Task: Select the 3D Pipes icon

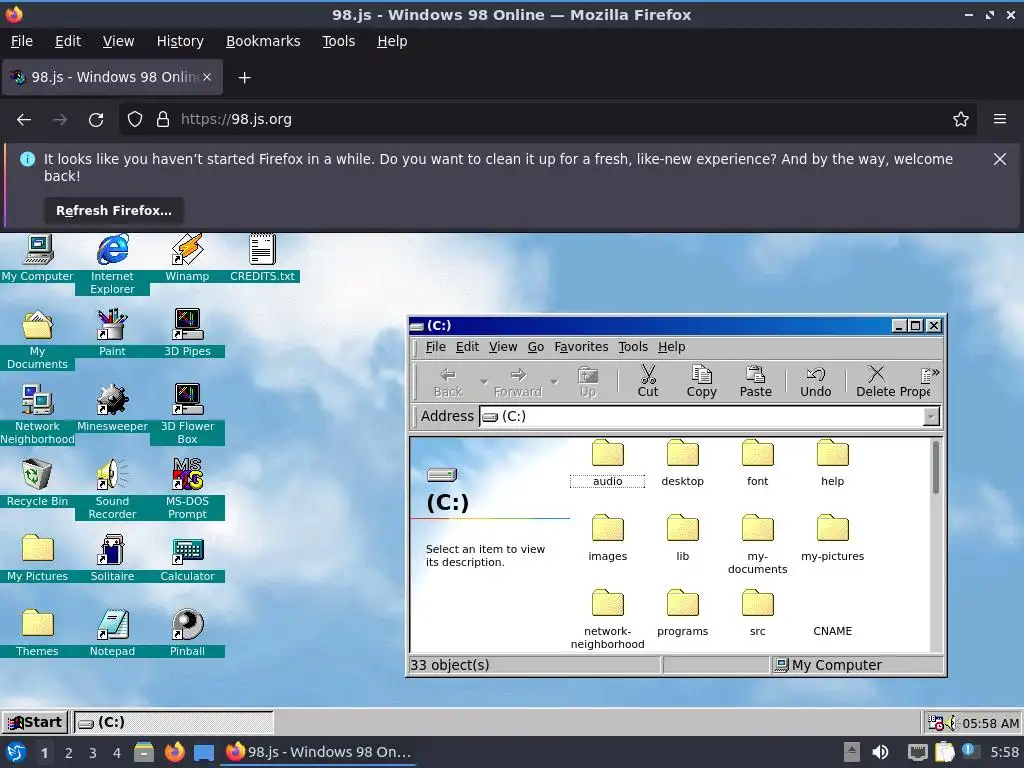Action: coord(187,333)
